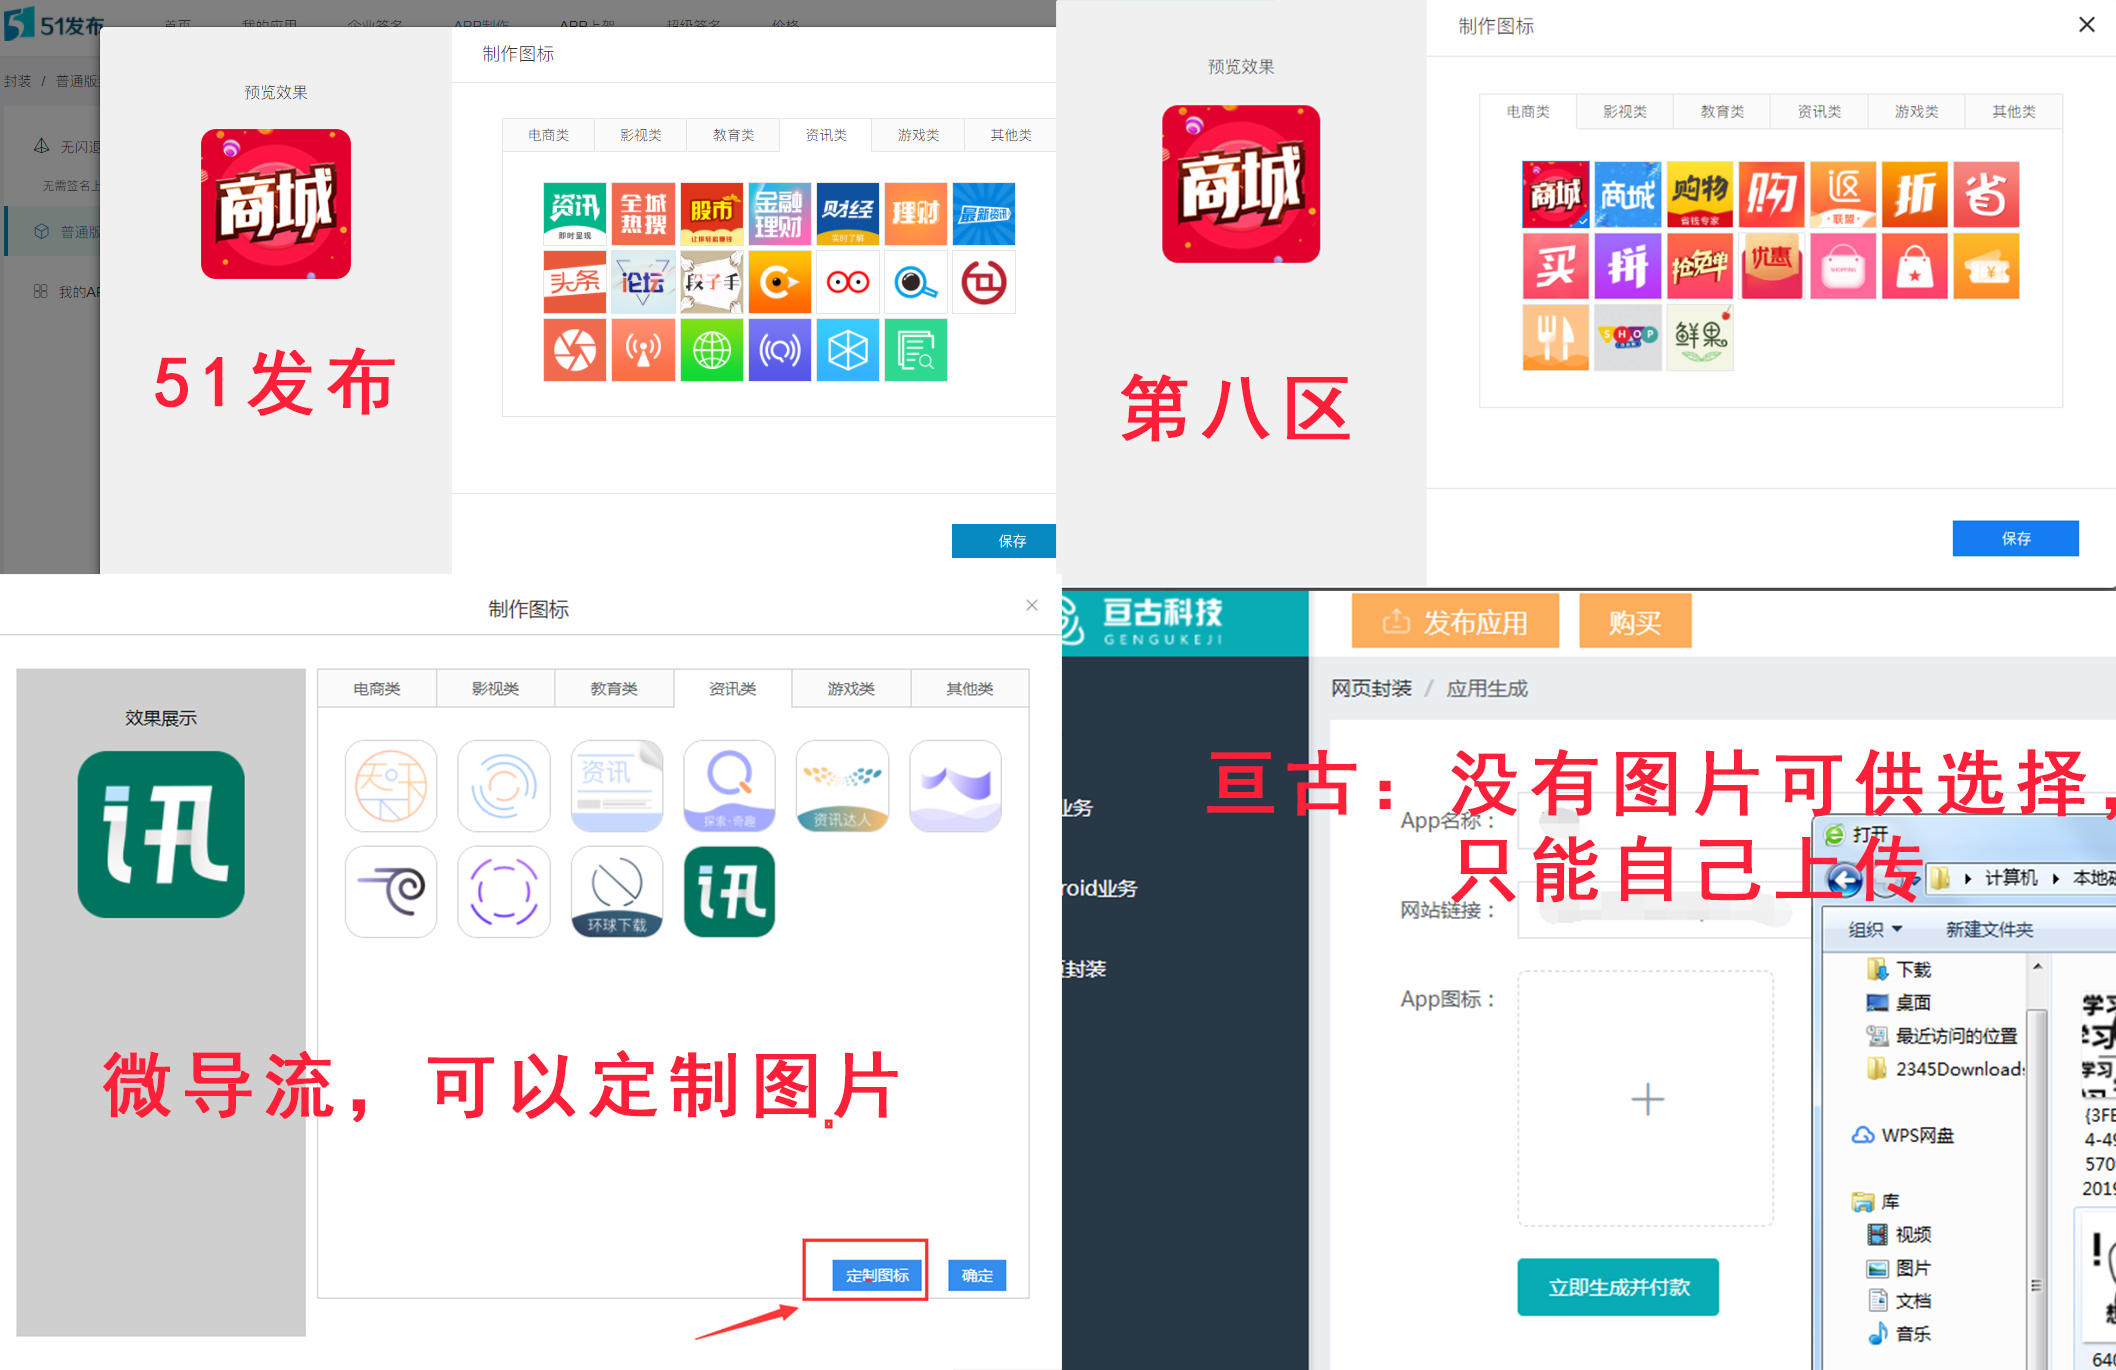Open the 2345Downloads folder
This screenshot has width=2116, height=1370.
click(x=1945, y=1069)
